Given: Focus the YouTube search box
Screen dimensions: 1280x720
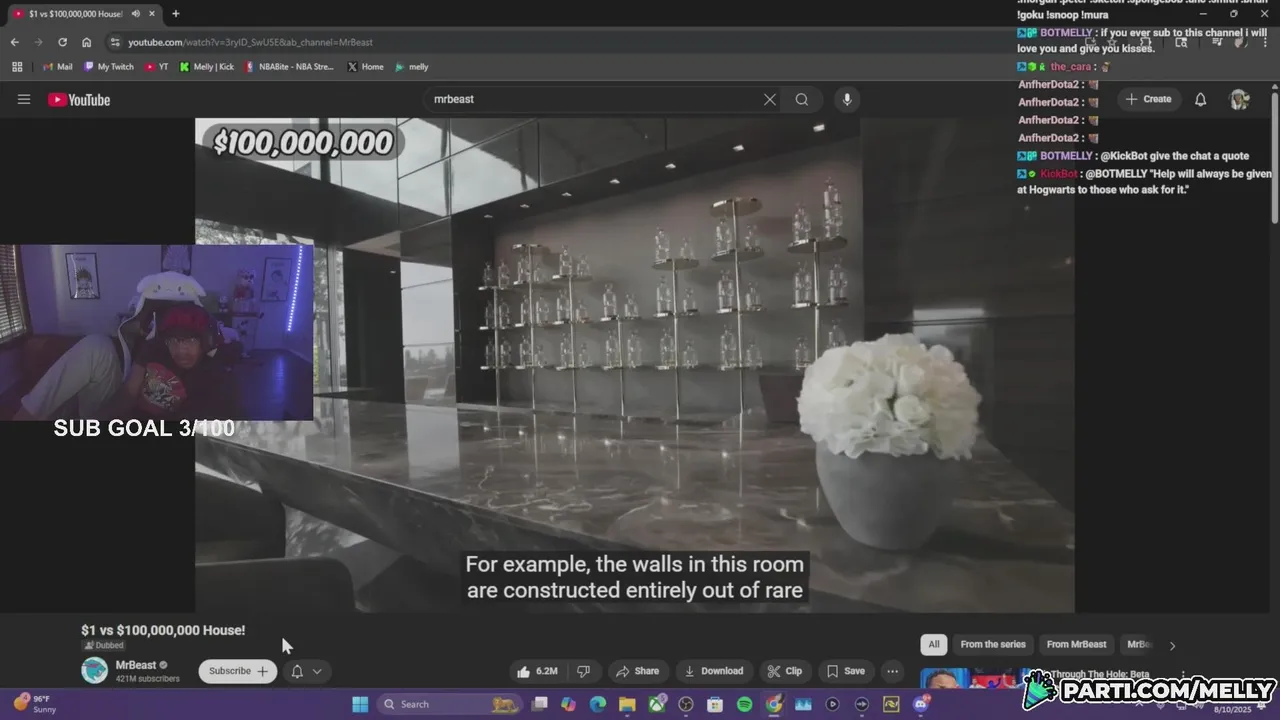Looking at the screenshot, I should (595, 99).
